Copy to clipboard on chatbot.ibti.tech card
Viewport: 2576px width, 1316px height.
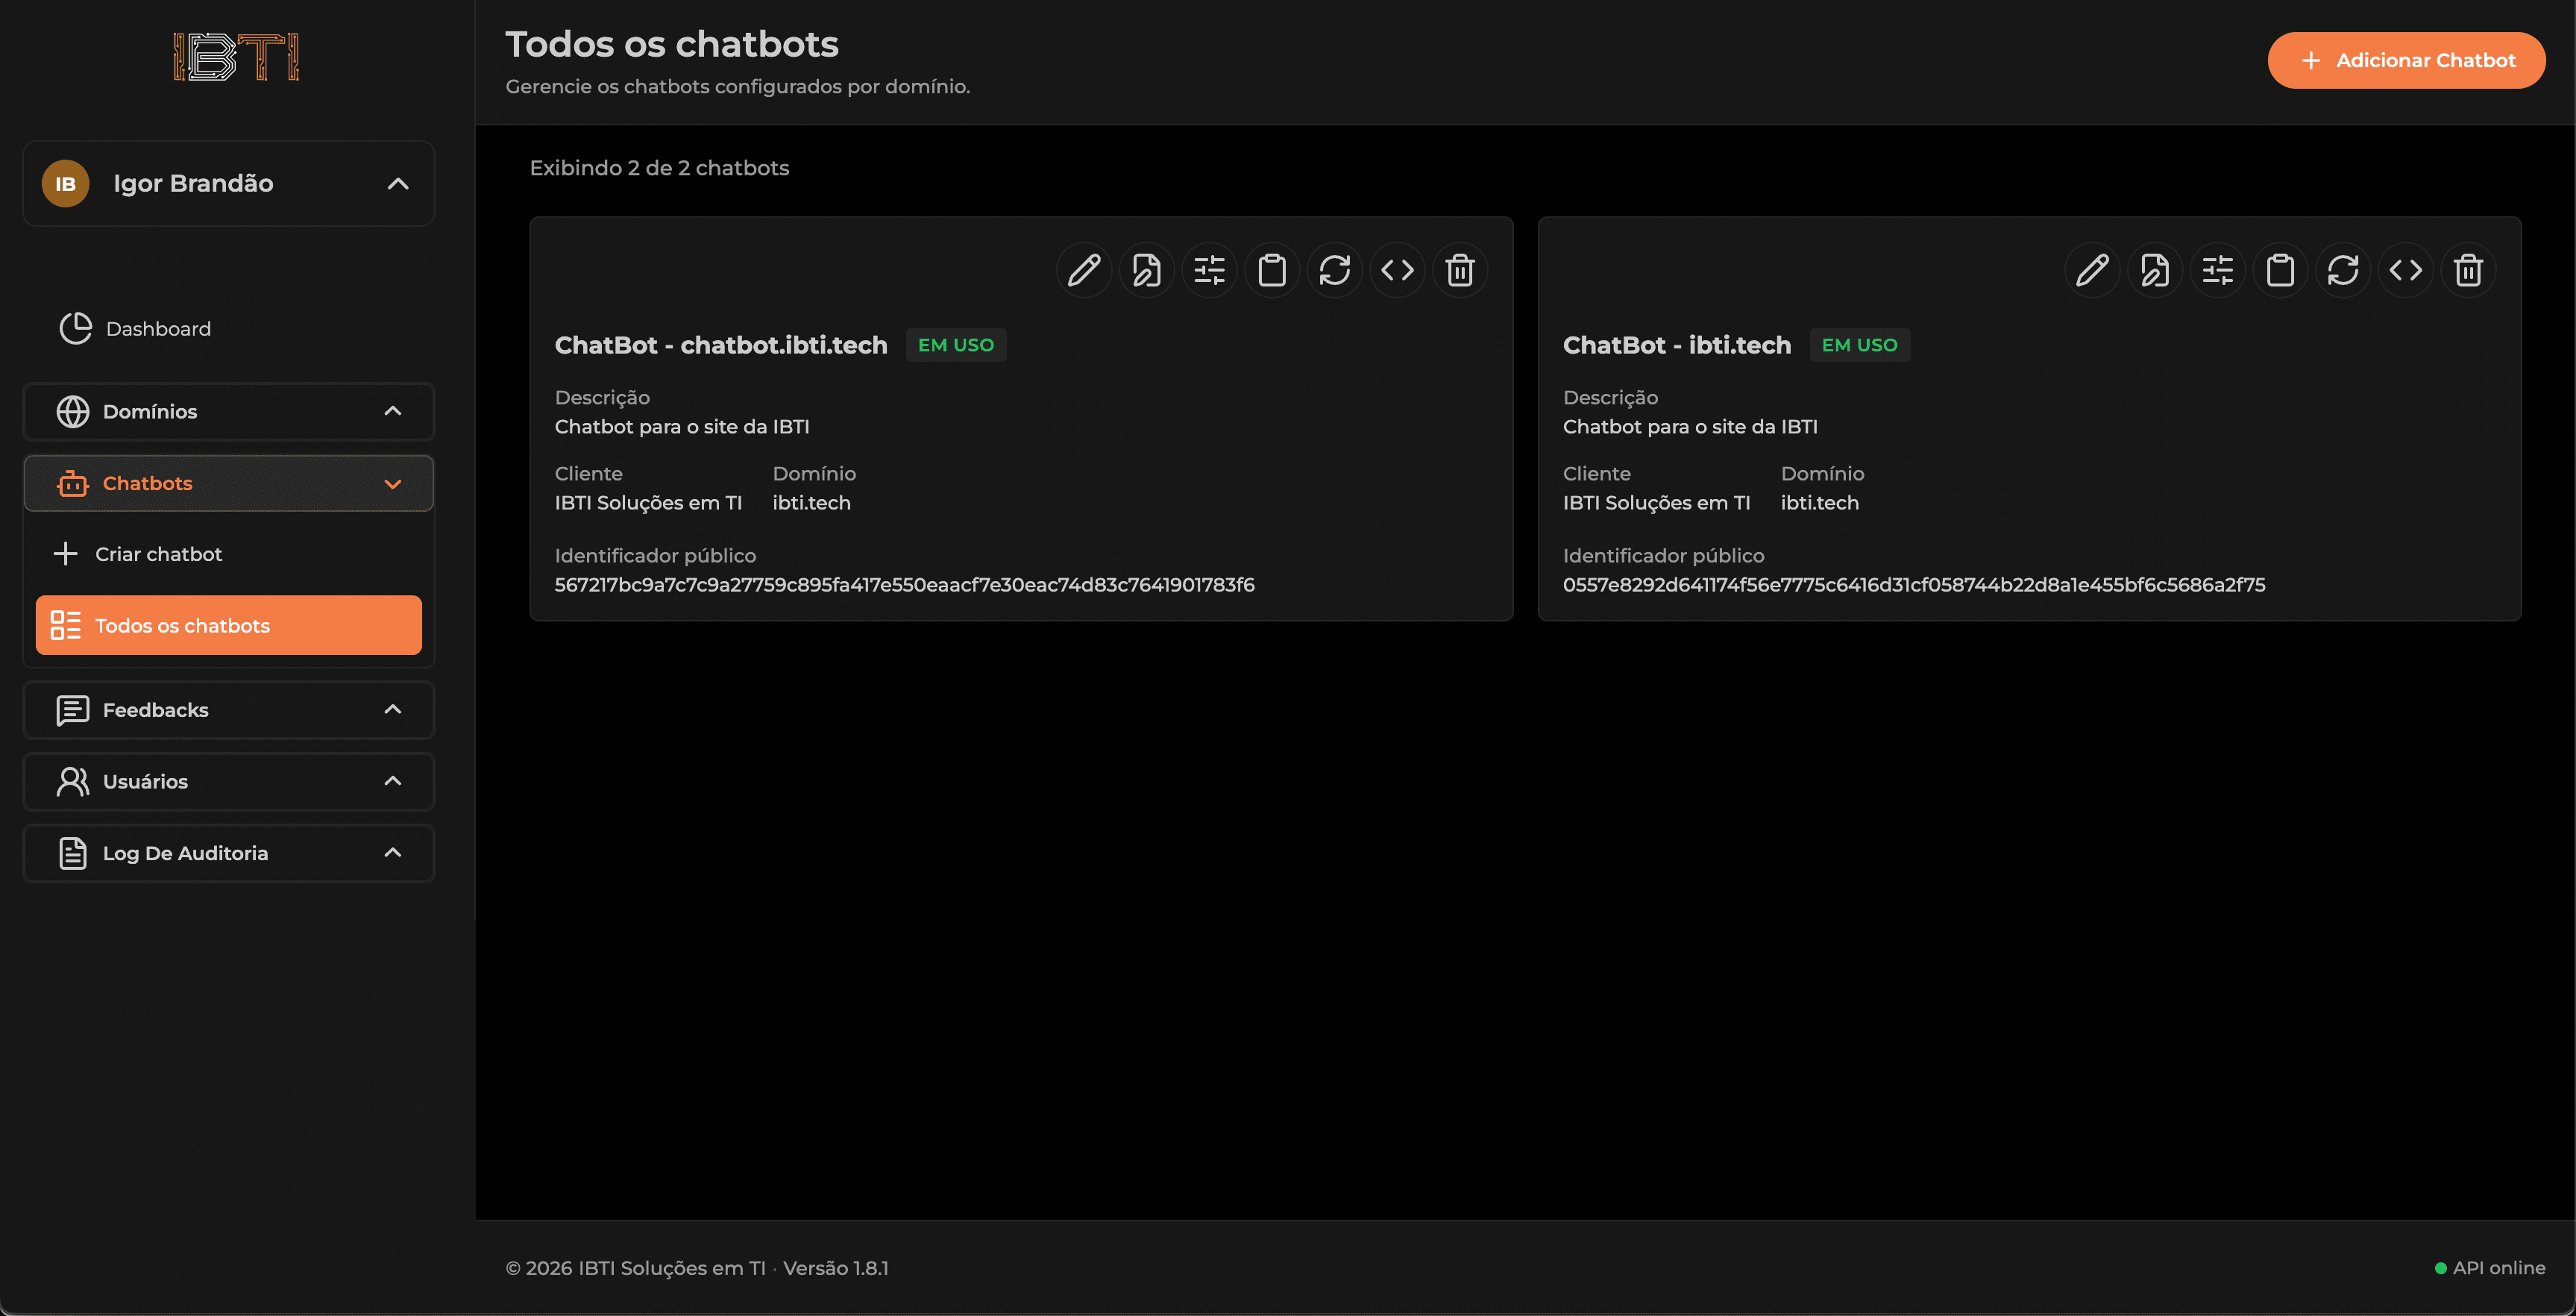(1272, 270)
